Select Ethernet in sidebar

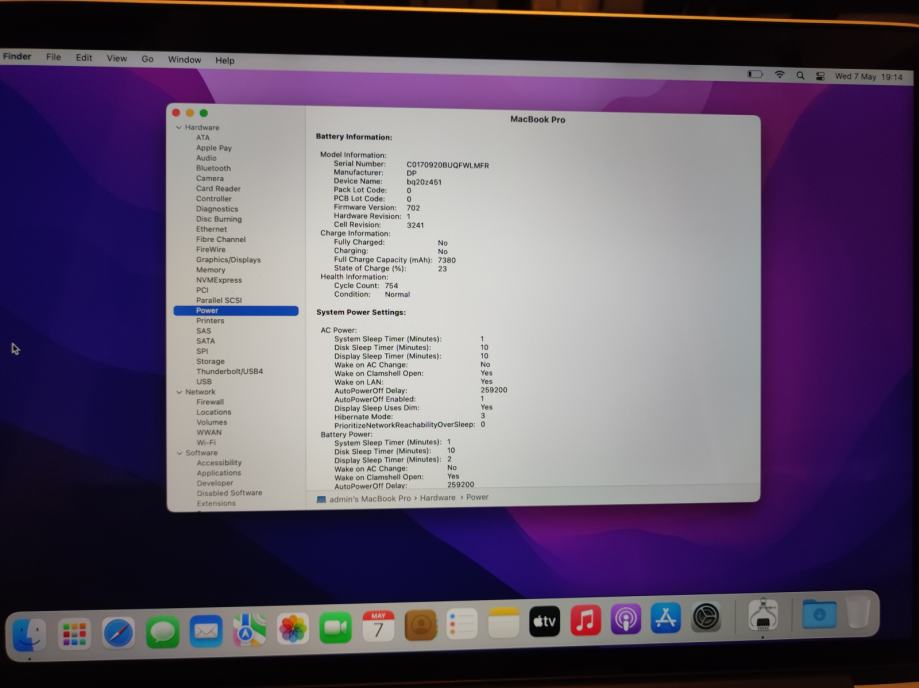click(x=211, y=229)
